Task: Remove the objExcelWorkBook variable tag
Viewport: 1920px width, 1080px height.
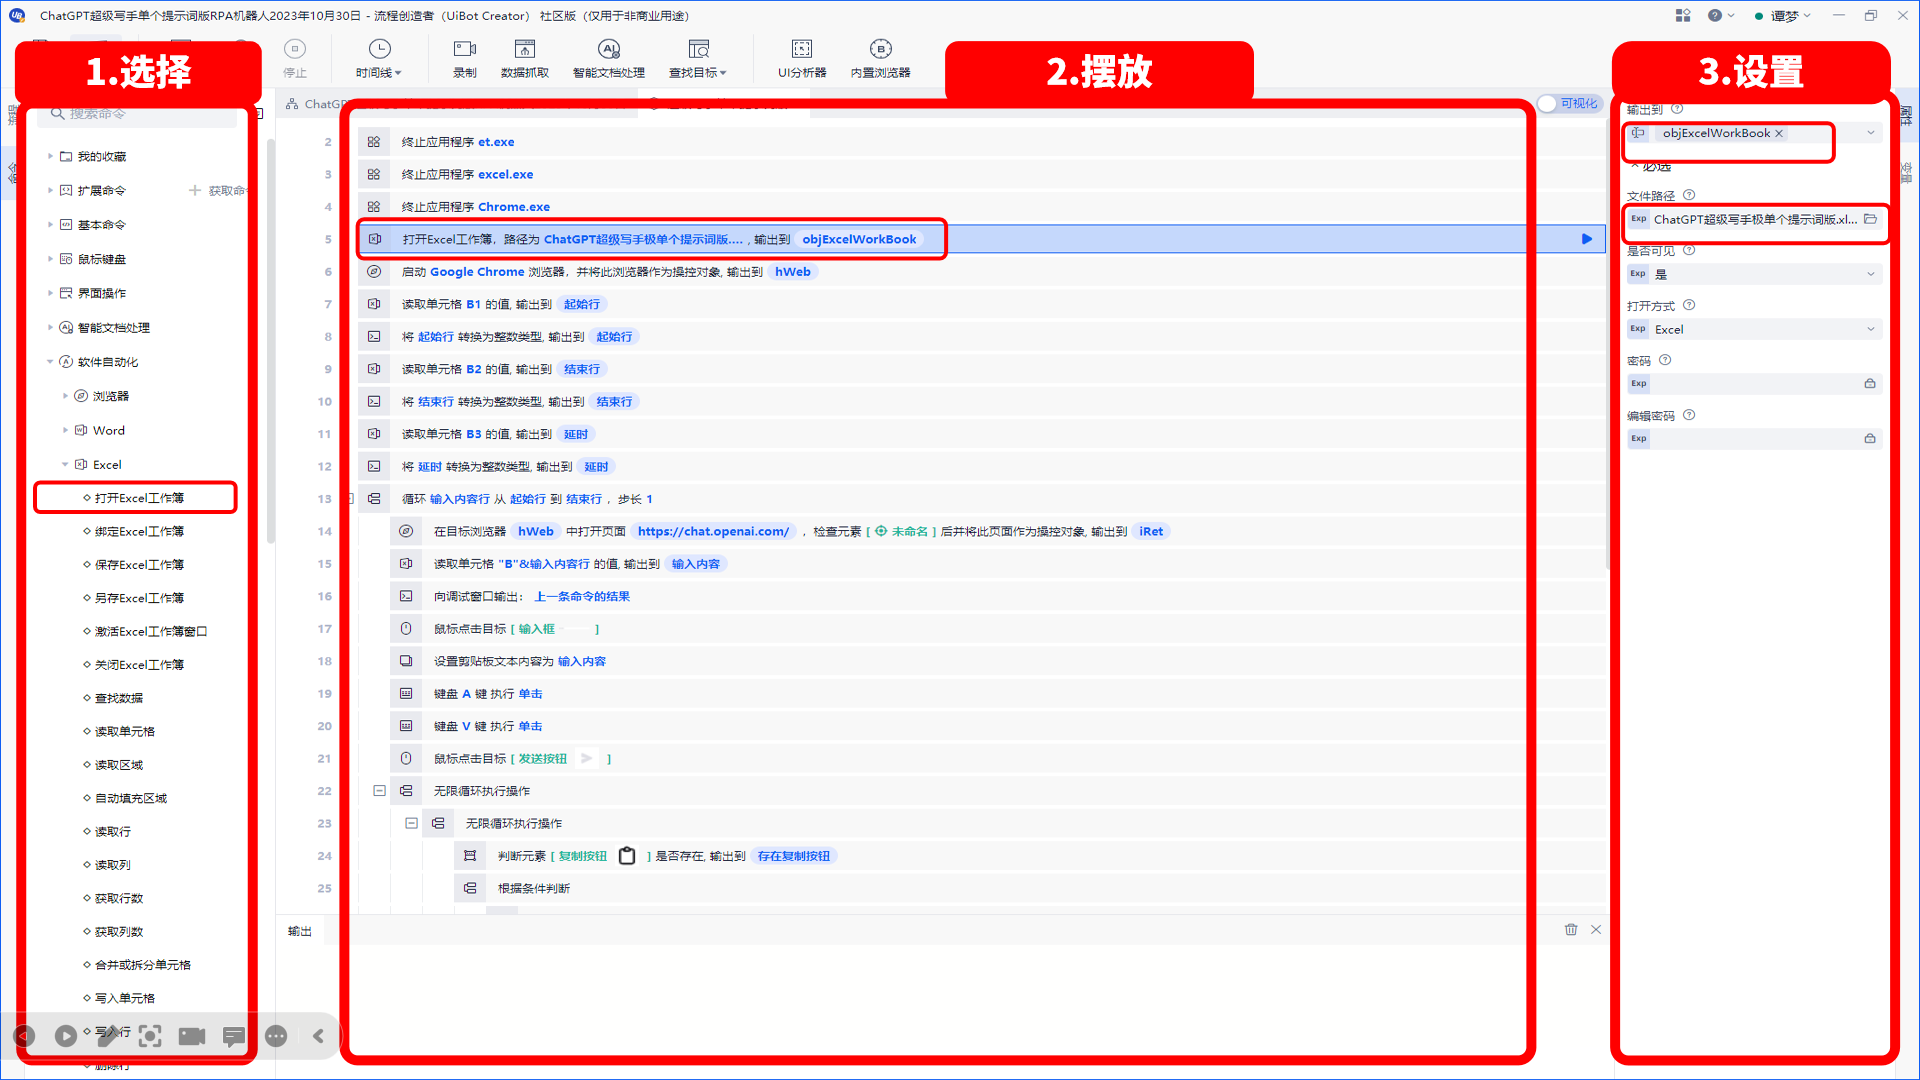Action: click(x=1779, y=133)
